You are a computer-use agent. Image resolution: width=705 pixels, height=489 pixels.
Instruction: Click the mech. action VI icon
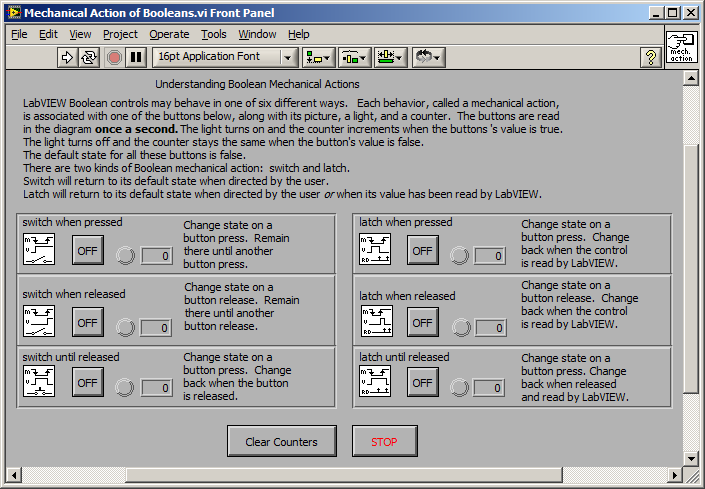click(681, 47)
